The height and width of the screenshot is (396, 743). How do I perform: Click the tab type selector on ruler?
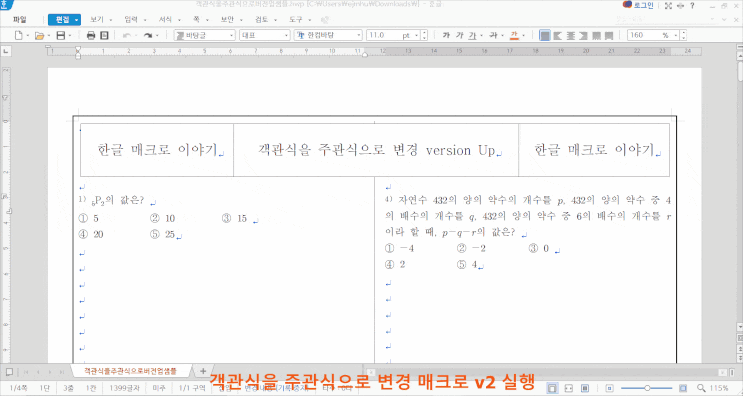pos(5,51)
